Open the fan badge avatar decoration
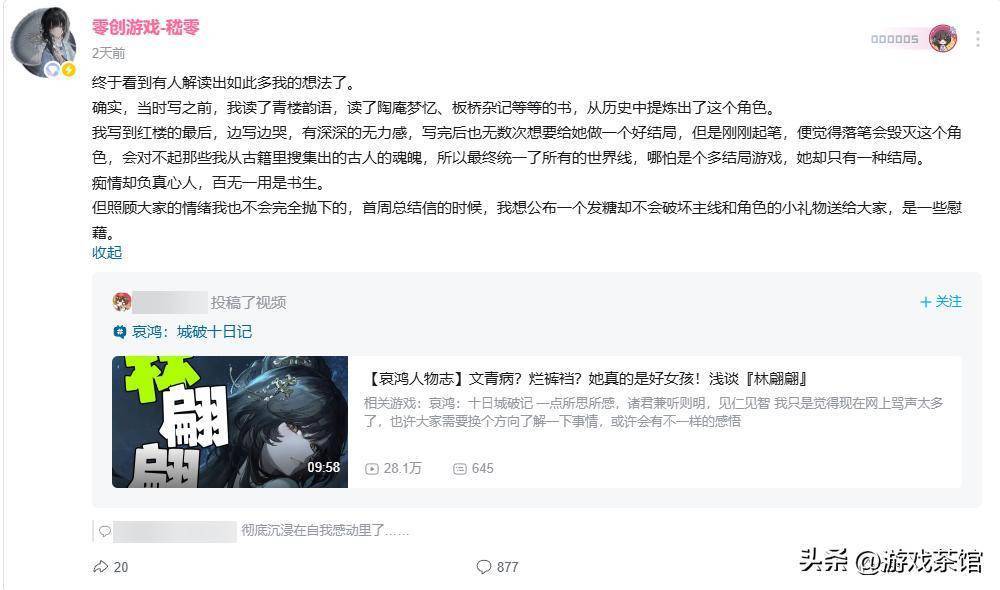 tap(943, 39)
